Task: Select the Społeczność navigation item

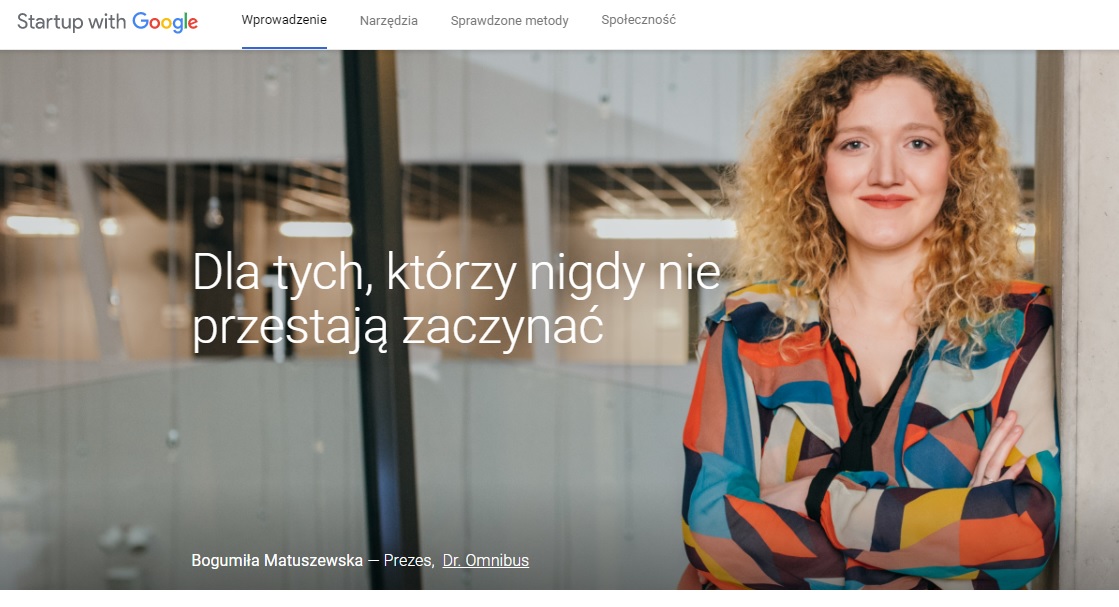Action: click(x=638, y=20)
